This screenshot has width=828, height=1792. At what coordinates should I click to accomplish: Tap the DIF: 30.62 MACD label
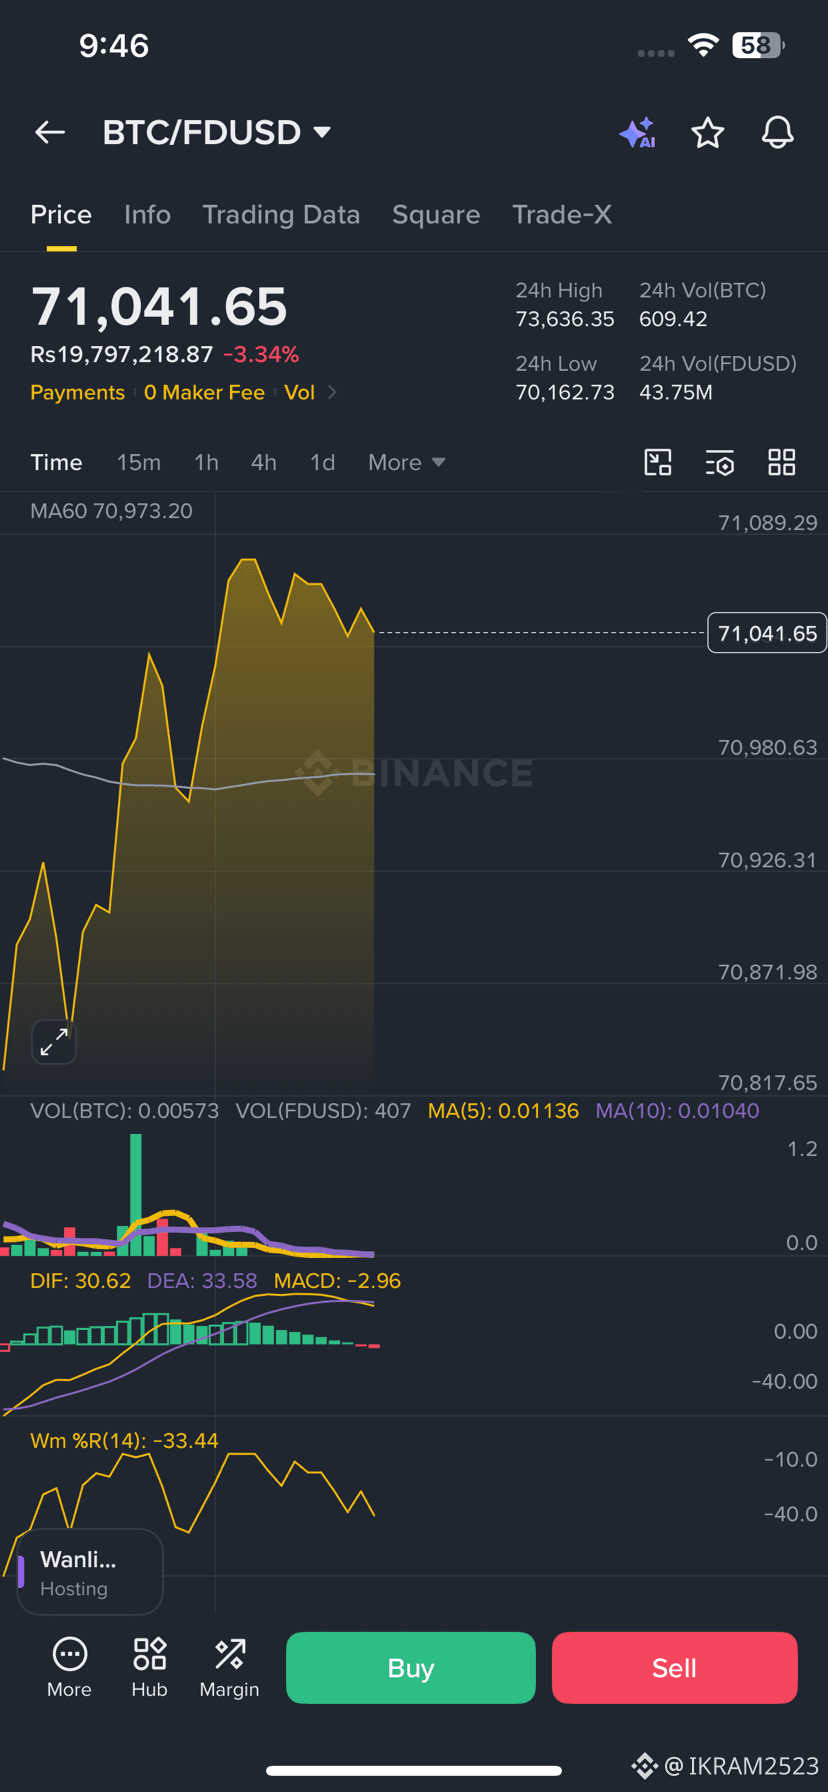pos(80,1281)
